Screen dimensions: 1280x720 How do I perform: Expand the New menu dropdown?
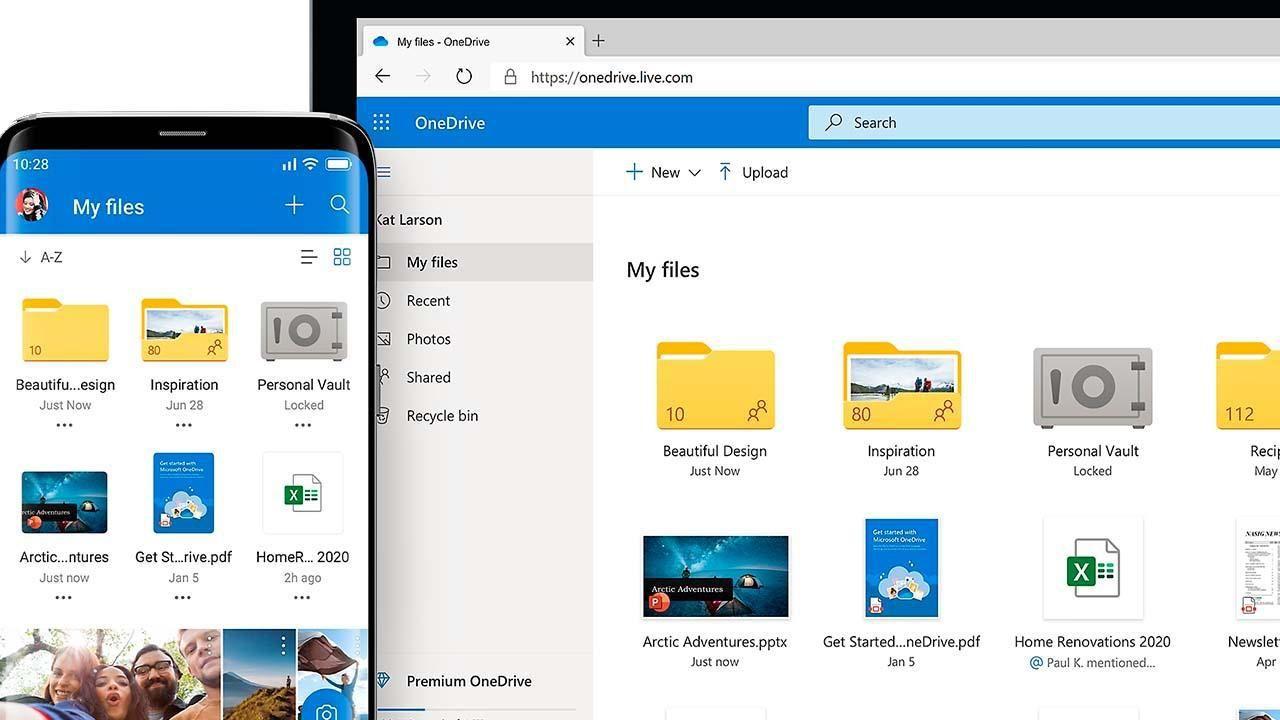697,172
